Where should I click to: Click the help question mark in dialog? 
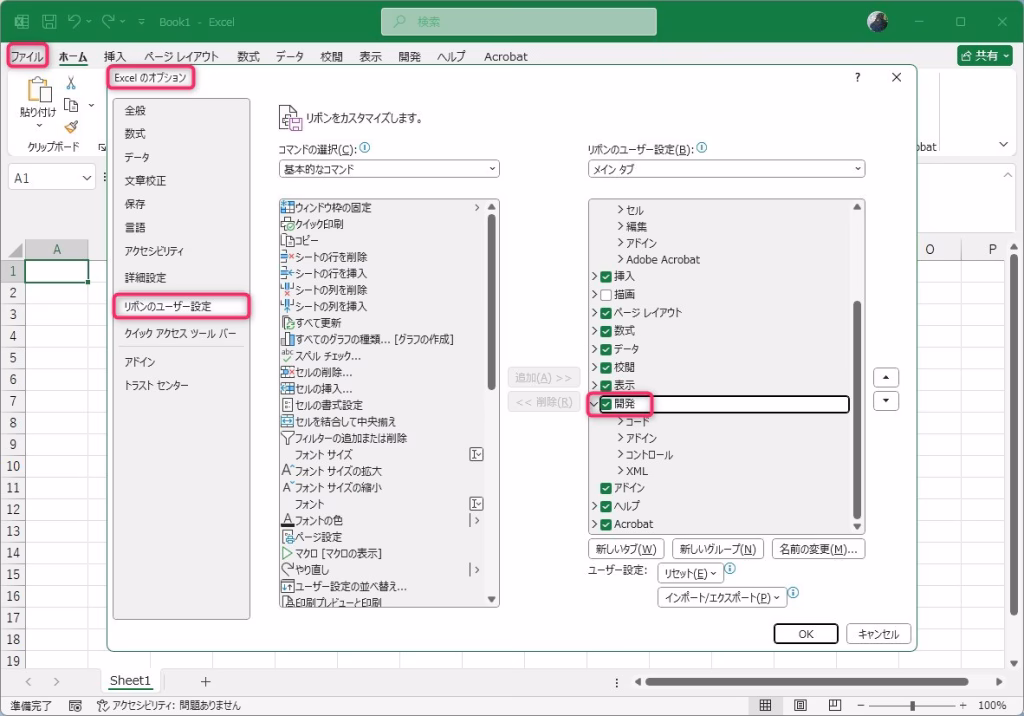tap(857, 78)
